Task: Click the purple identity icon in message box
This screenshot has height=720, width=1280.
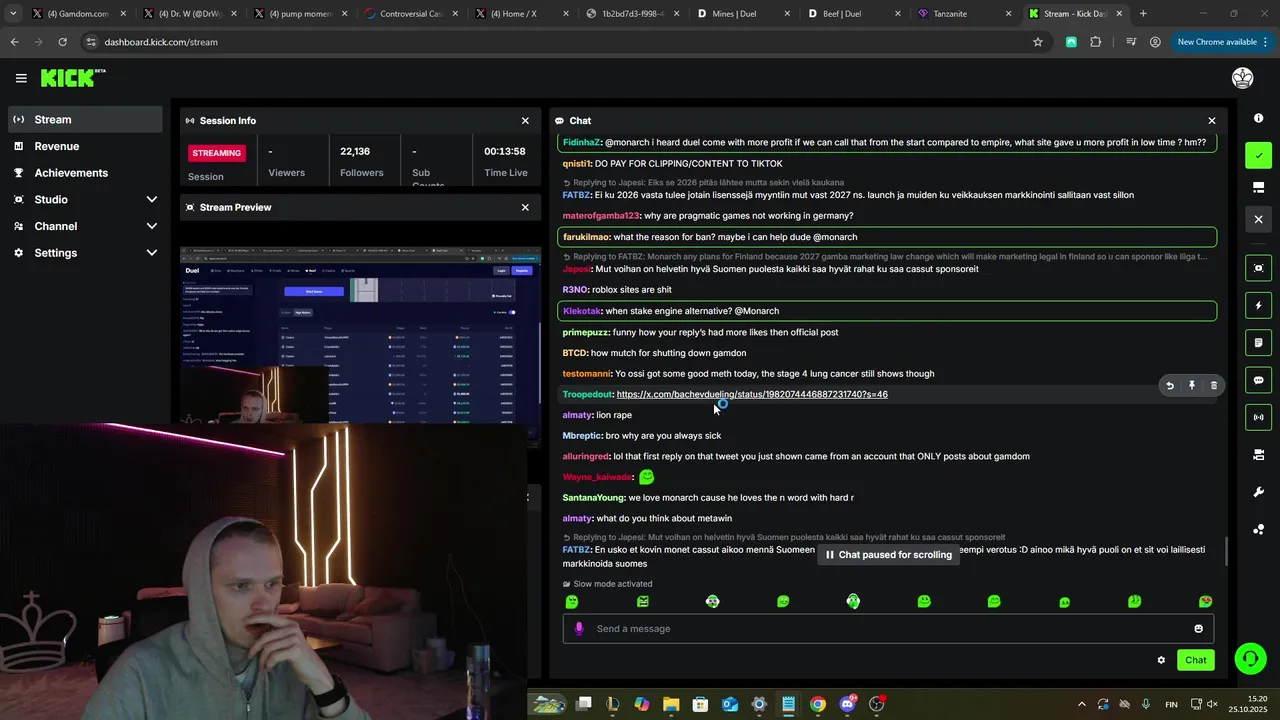Action: pos(579,629)
